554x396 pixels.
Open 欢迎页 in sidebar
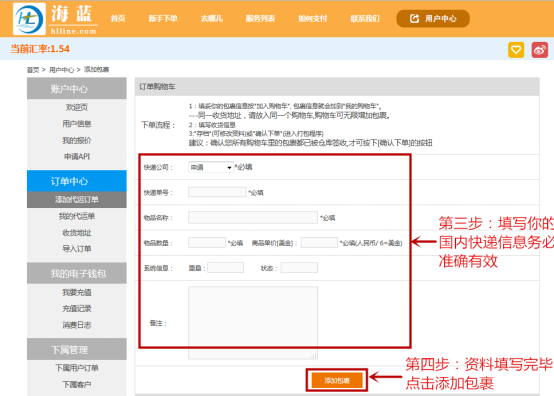[77, 107]
